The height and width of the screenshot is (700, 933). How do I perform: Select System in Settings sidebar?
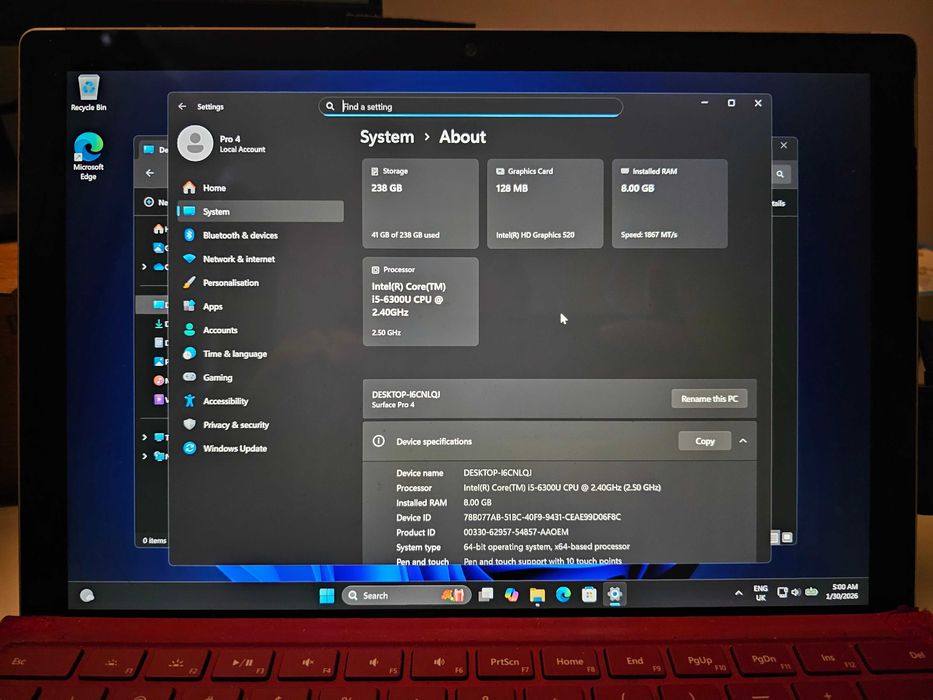point(261,211)
